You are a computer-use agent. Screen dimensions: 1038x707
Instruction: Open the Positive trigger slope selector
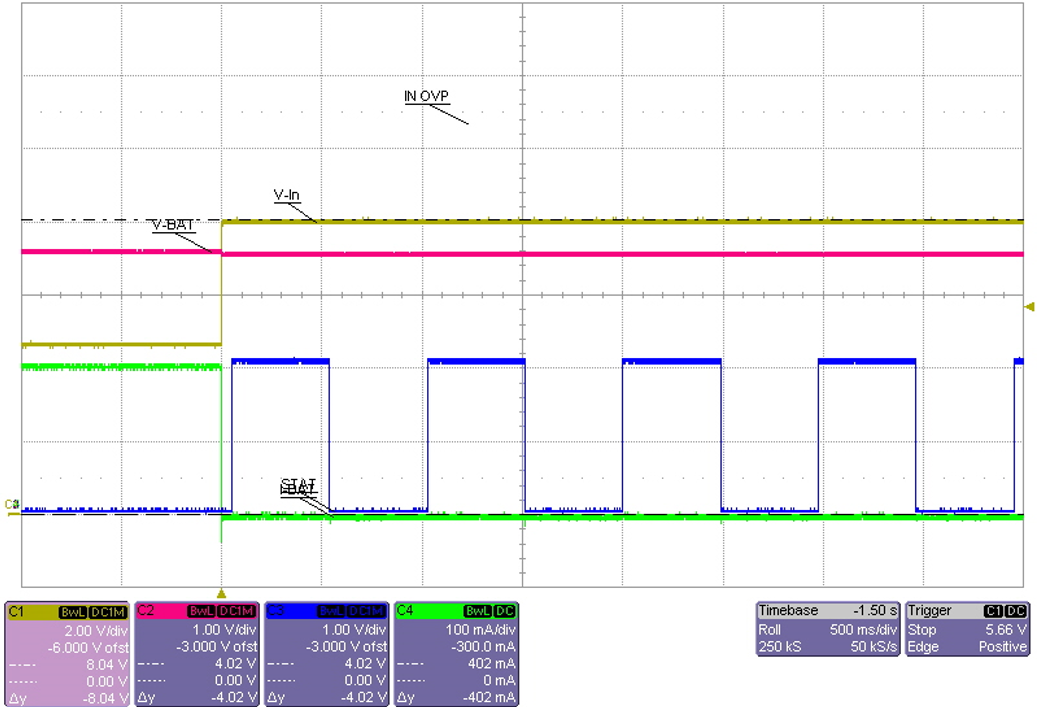pyautogui.click(x=1002, y=647)
